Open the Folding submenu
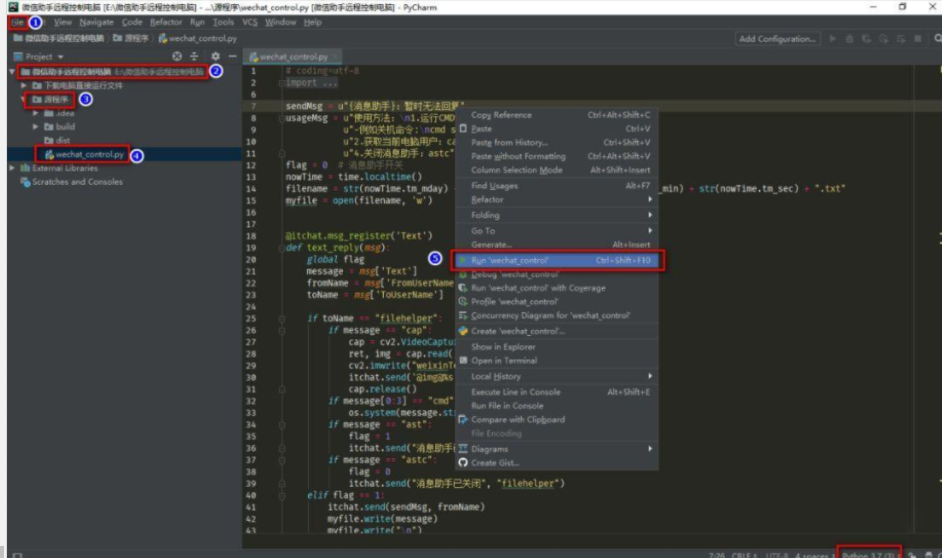Screen dimensions: 942x558 click(558, 215)
